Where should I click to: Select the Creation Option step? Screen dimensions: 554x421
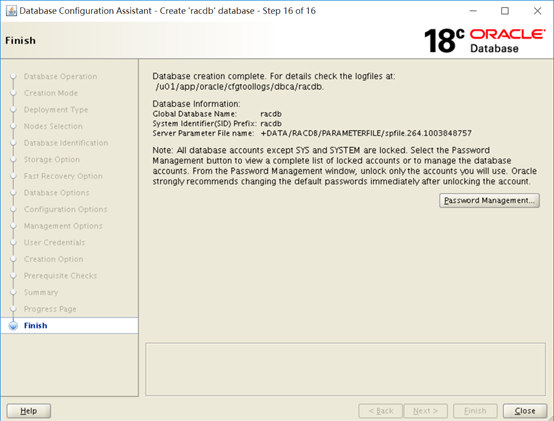tap(53, 259)
